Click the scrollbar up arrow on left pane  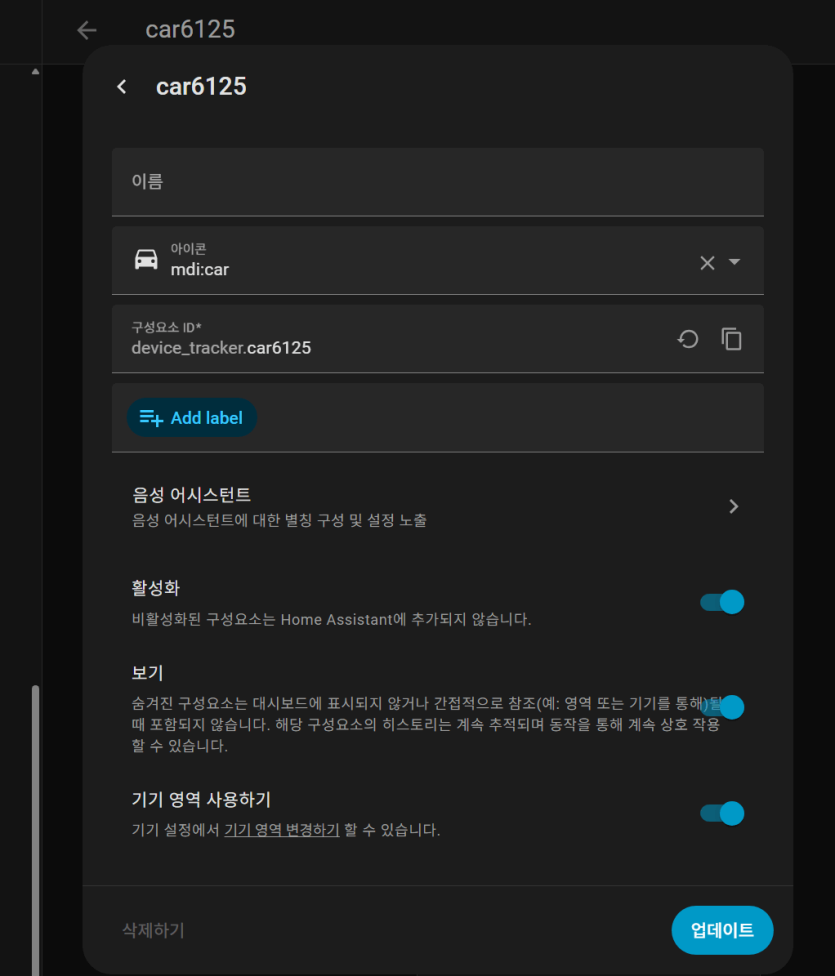[35, 72]
